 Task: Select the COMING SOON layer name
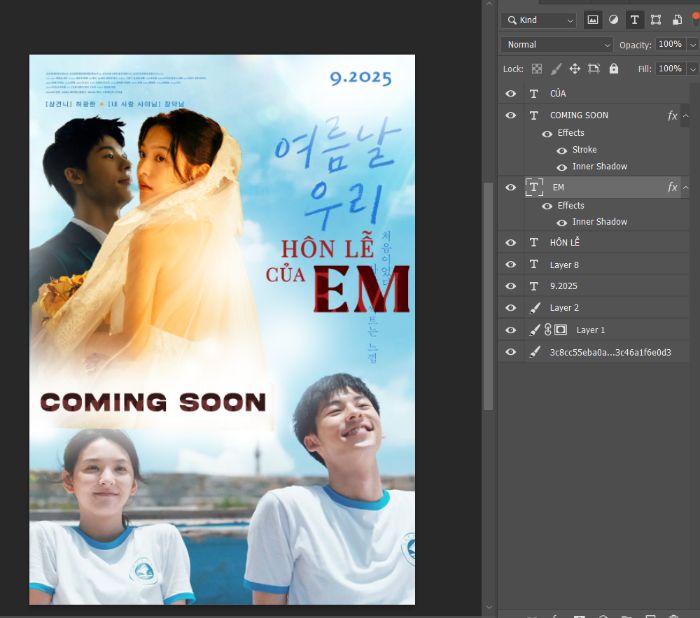tap(579, 115)
